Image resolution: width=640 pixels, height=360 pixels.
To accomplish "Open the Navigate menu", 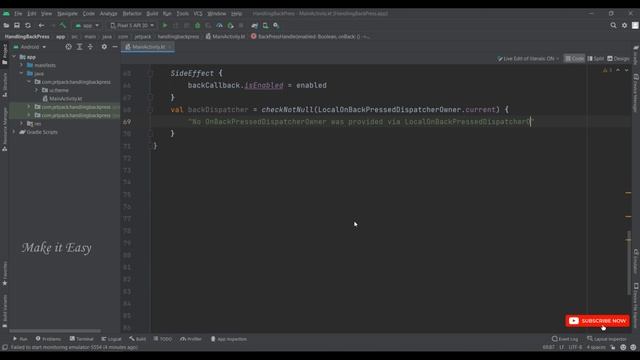I will click(x=67, y=13).
